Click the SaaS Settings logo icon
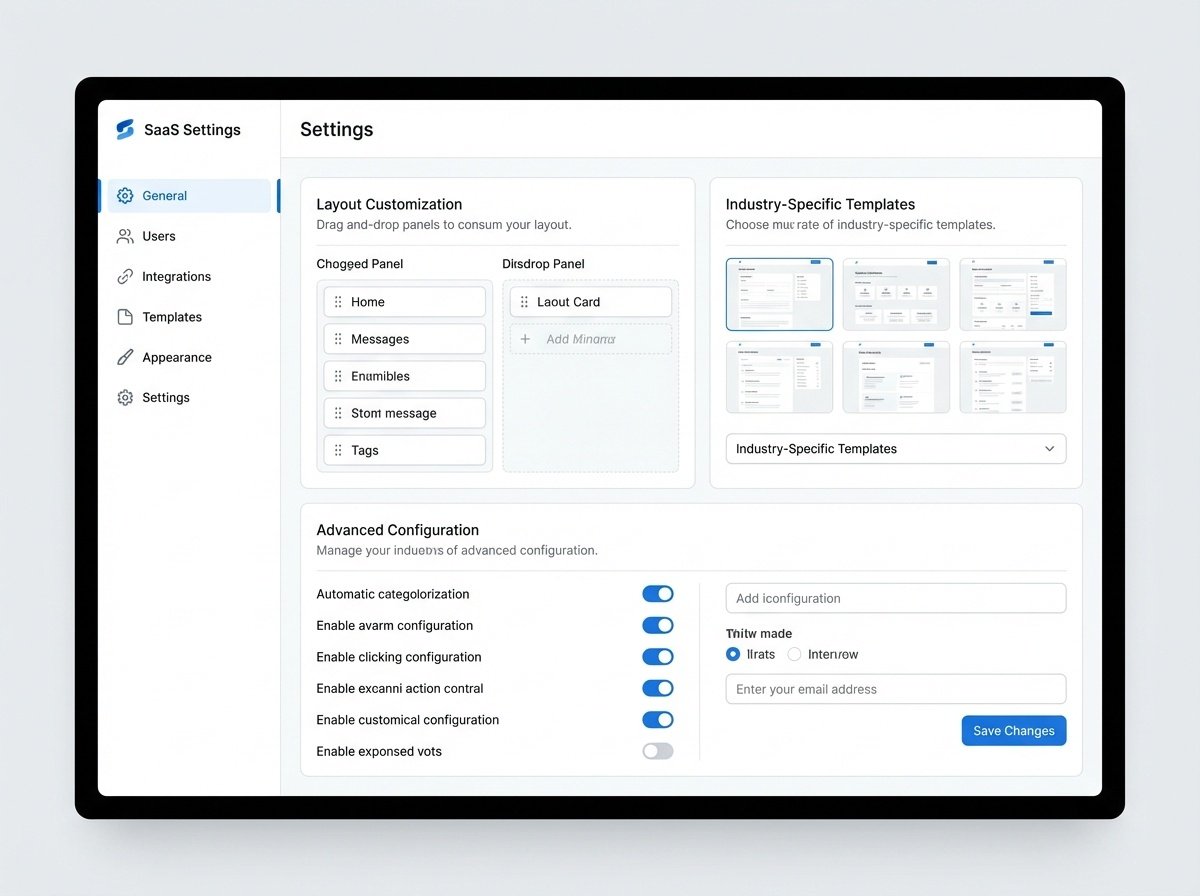Viewport: 1200px width, 896px height. (125, 130)
